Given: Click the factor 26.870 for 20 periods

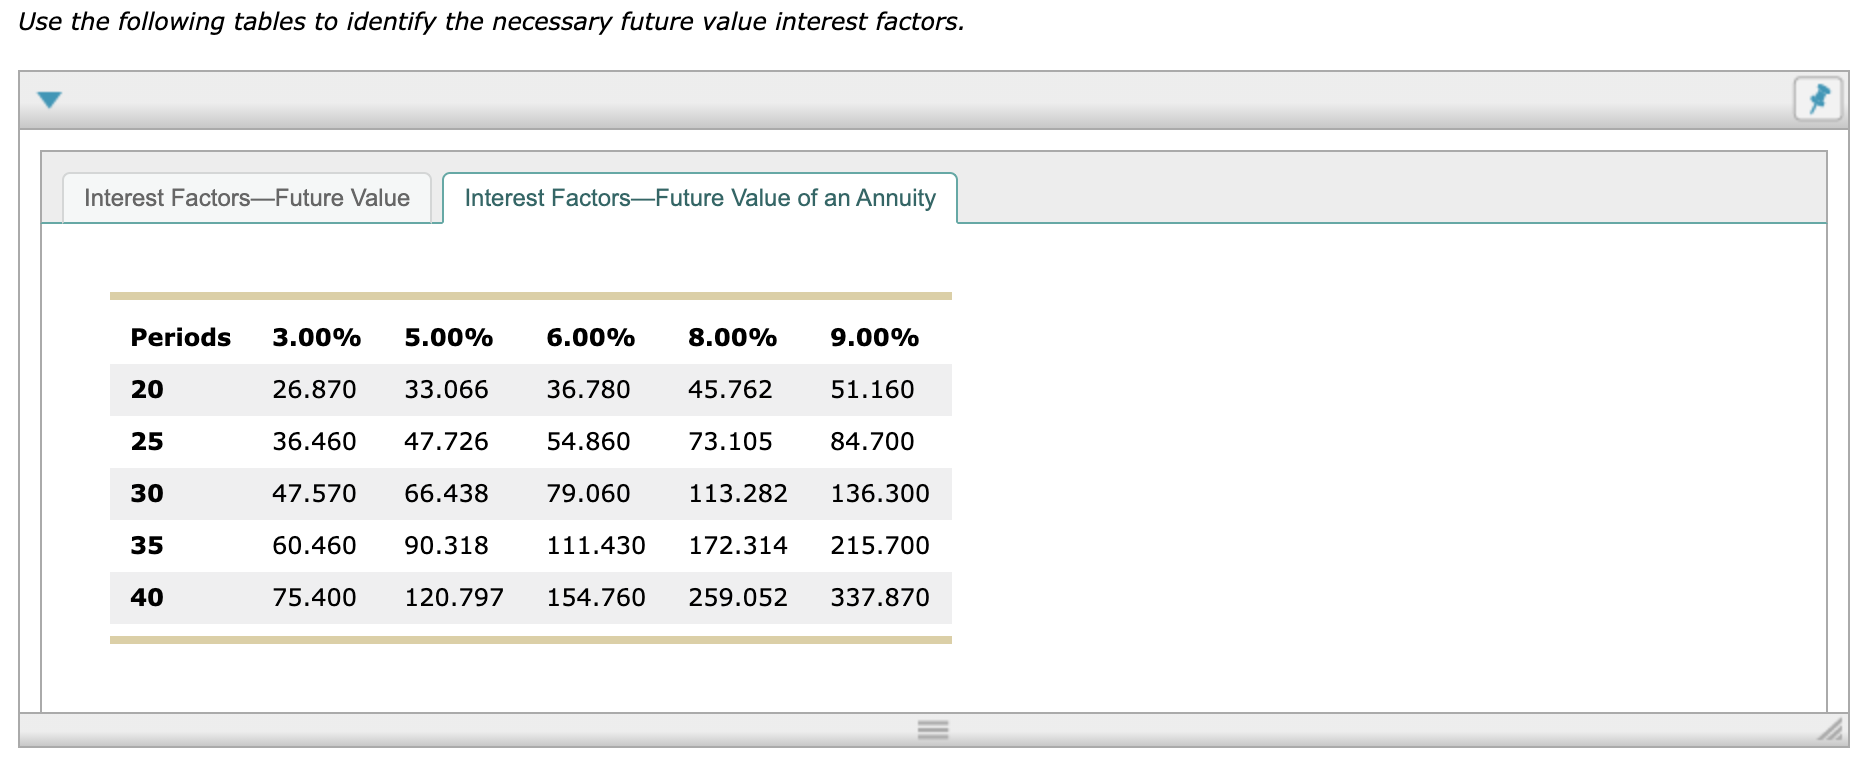Looking at the screenshot, I should pos(315,389).
